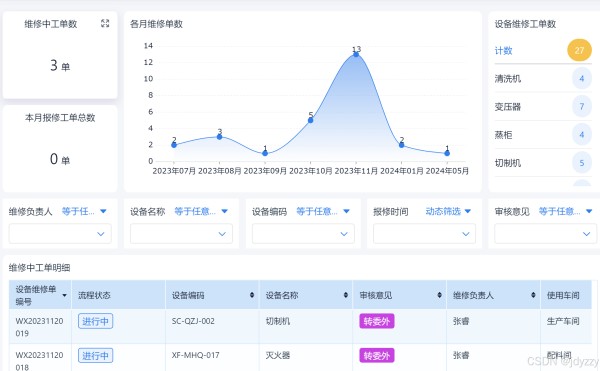Open 审核意见 filter condition dropdown
600x371 pixels.
click(x=565, y=211)
